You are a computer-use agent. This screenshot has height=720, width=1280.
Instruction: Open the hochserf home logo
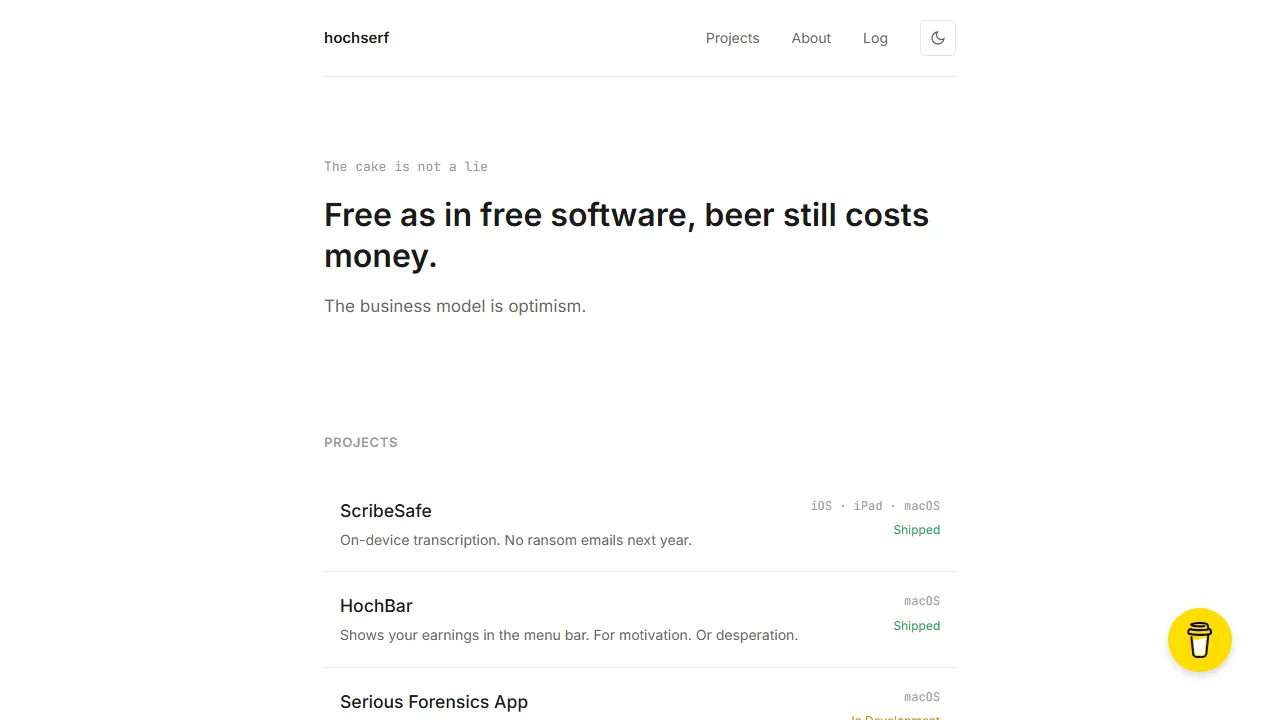click(x=356, y=37)
